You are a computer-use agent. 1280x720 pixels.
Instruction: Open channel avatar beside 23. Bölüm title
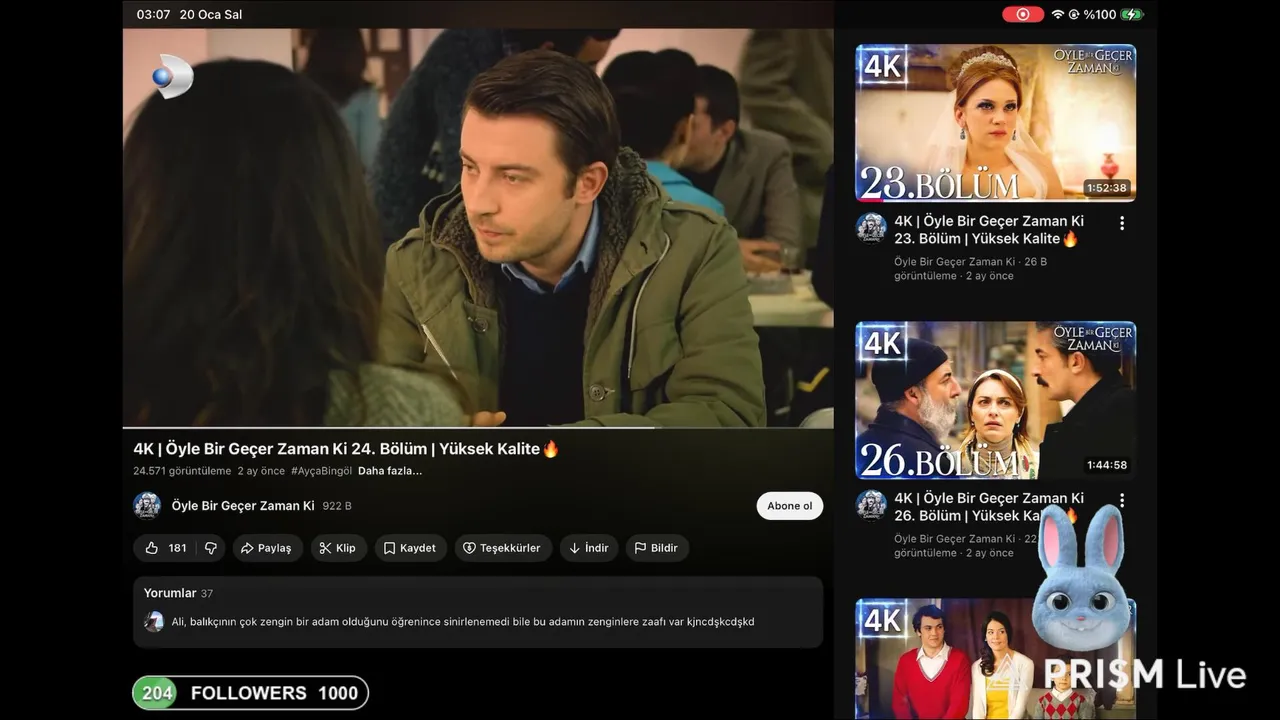871,227
